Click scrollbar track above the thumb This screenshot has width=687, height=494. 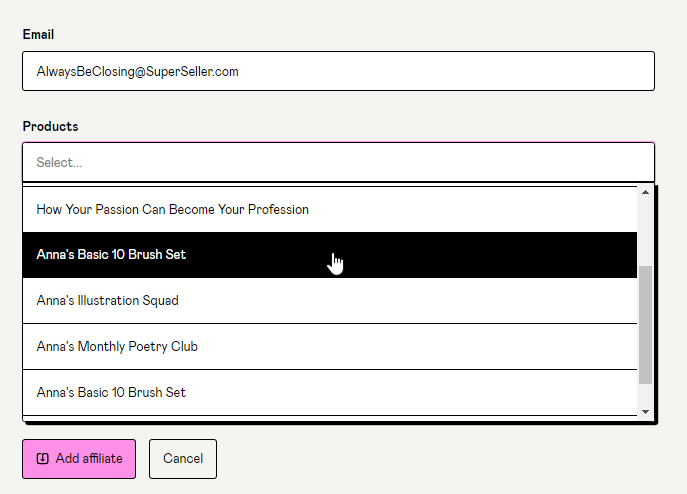pos(645,232)
